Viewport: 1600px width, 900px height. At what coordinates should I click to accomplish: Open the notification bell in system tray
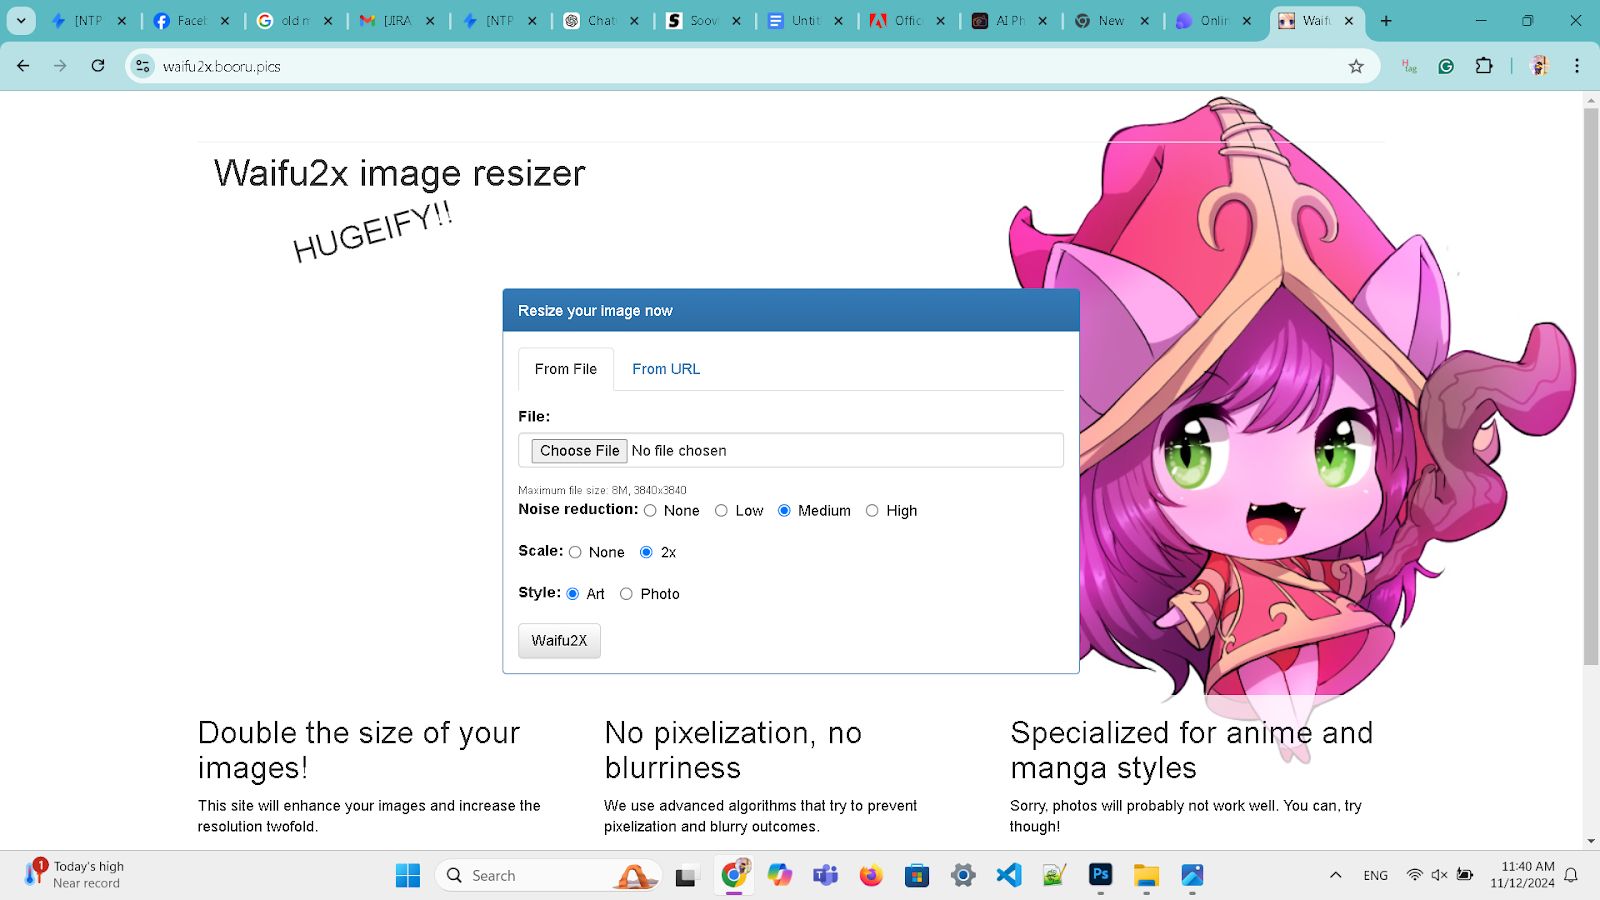click(x=1571, y=875)
